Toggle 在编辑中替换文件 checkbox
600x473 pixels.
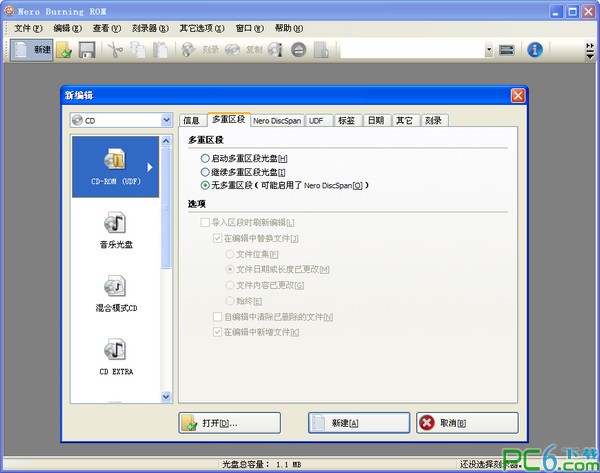click(x=256, y=238)
